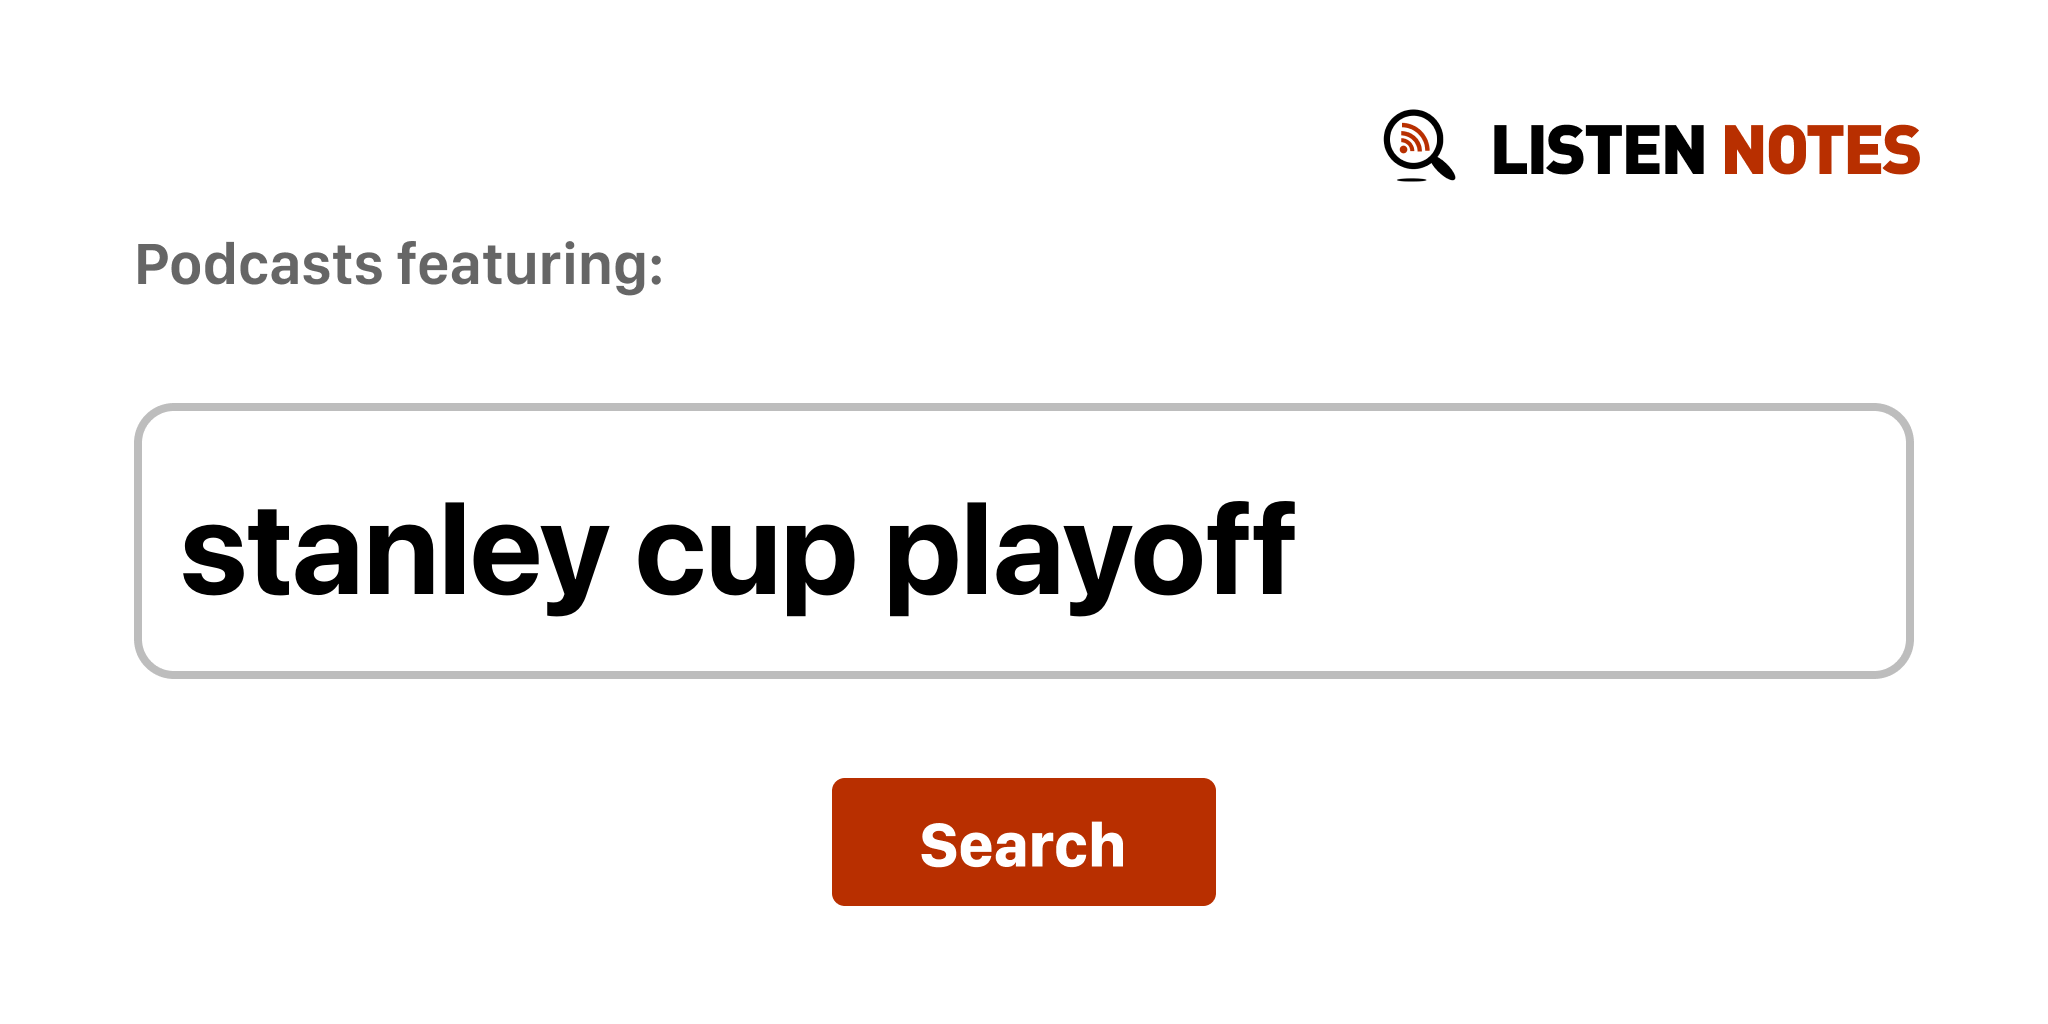The width and height of the screenshot is (2048, 1024).
Task: Click the gap between "cup" and "playoff"
Action: [x=871, y=551]
